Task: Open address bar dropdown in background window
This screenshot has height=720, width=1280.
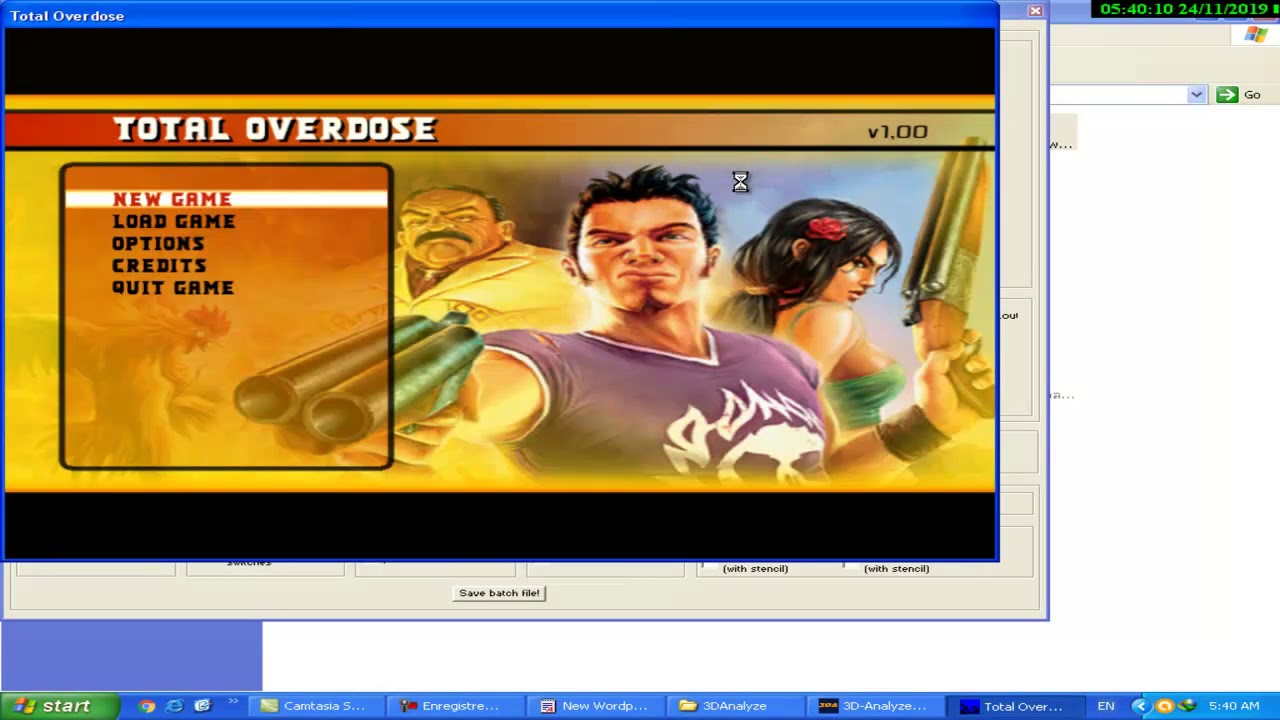Action: pyautogui.click(x=1196, y=94)
